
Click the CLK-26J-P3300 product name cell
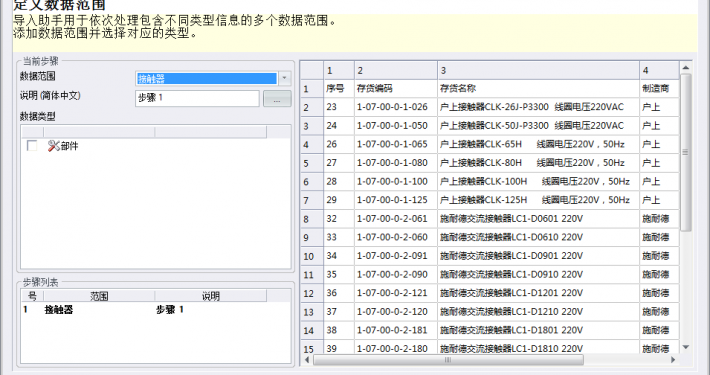click(539, 107)
